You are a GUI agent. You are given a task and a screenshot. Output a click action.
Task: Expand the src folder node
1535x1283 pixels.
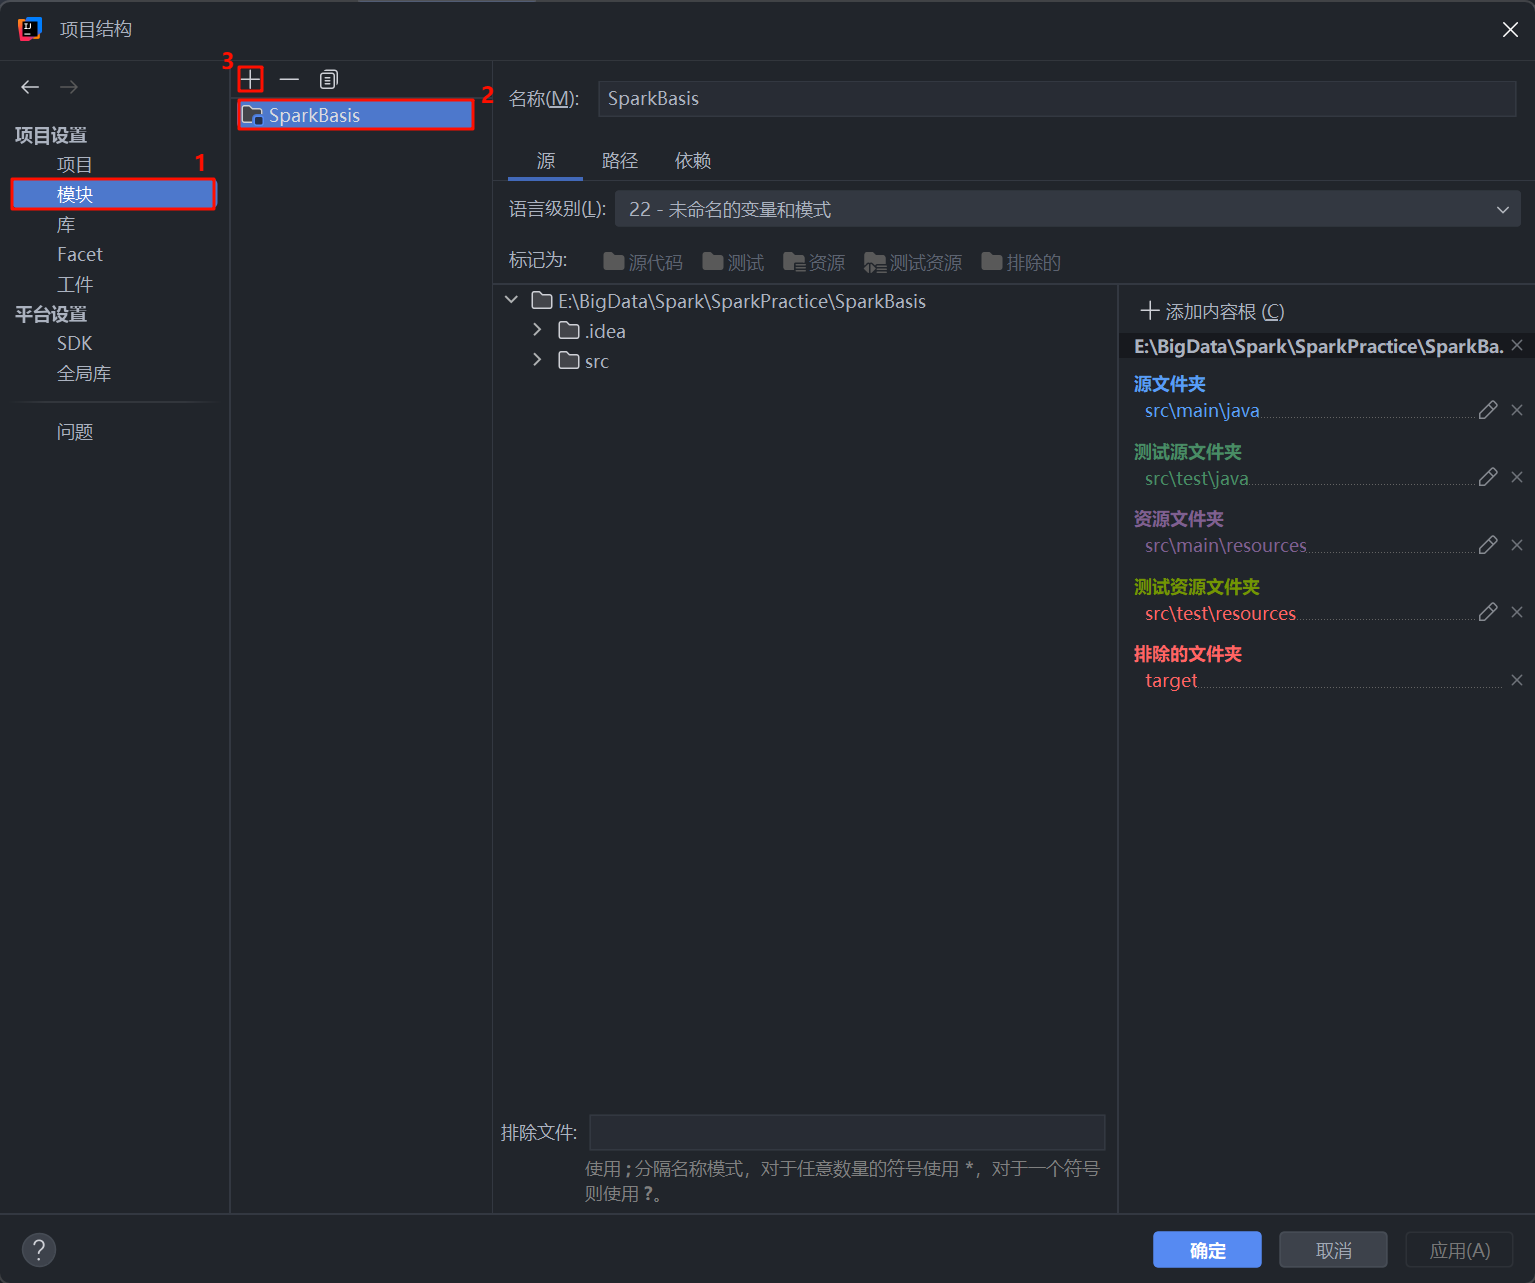[x=537, y=360]
